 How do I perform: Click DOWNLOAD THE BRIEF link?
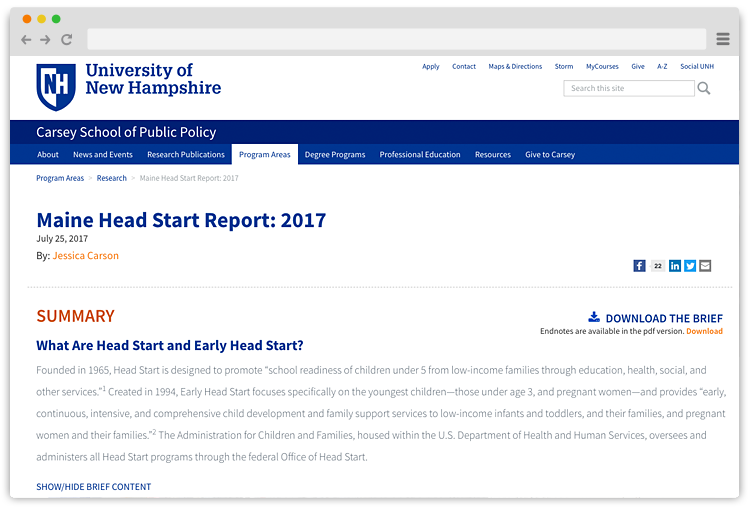[664, 318]
